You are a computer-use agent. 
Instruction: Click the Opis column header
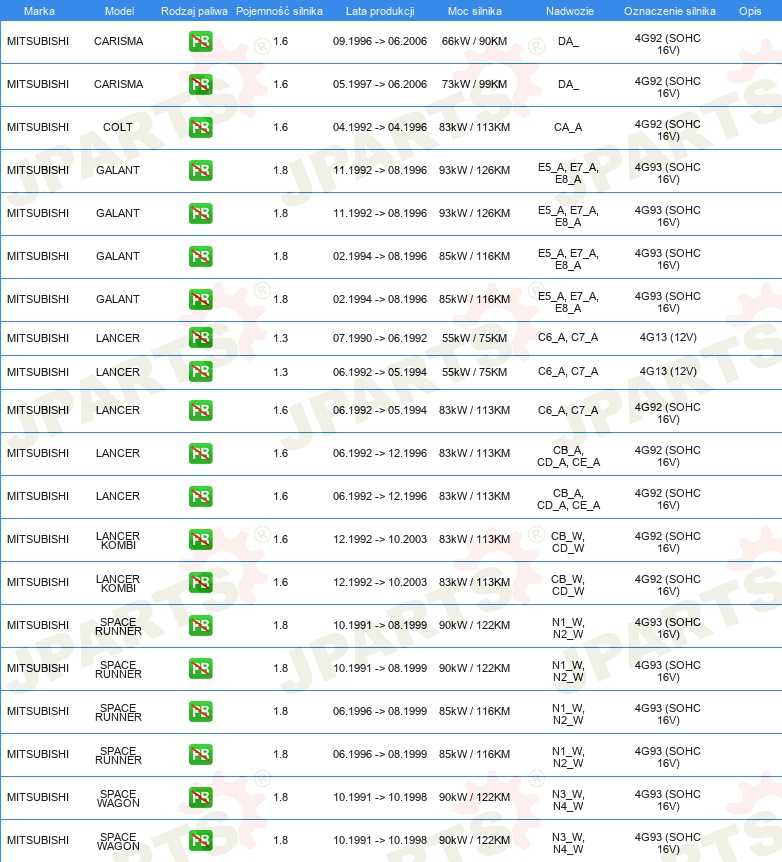point(750,11)
